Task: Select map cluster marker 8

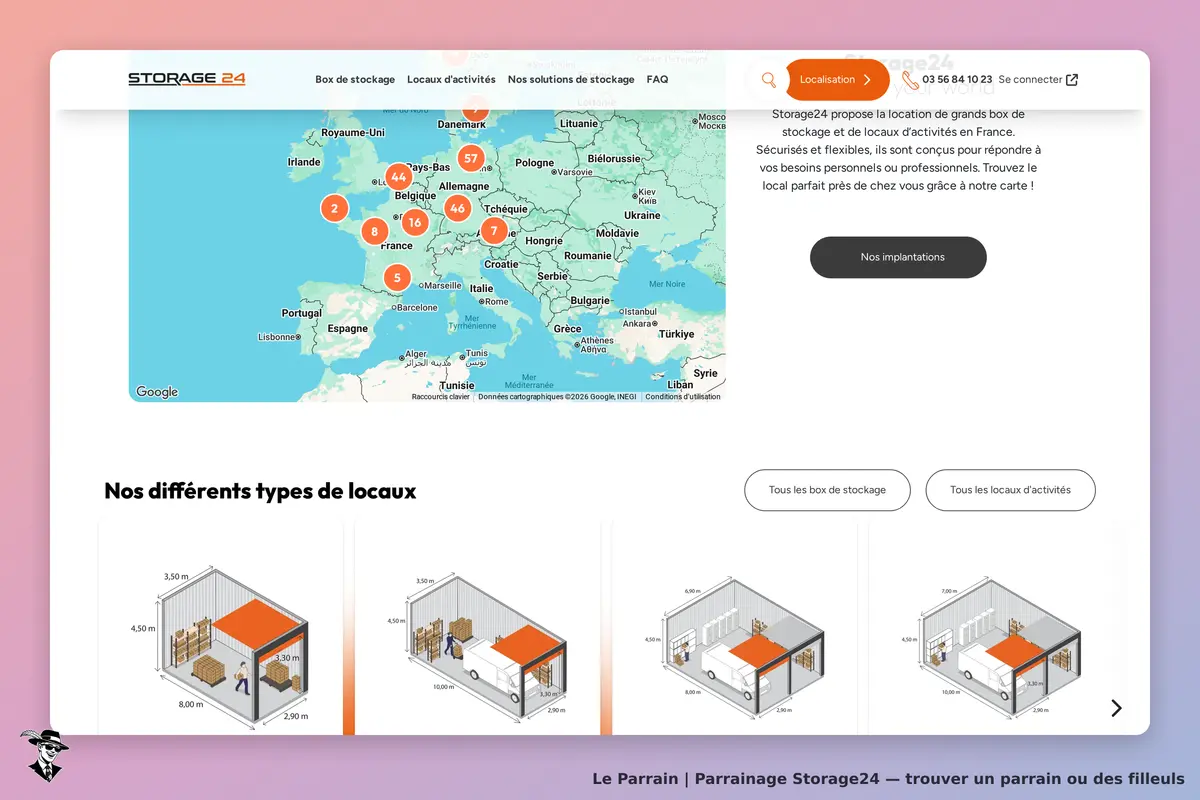Action: (374, 231)
